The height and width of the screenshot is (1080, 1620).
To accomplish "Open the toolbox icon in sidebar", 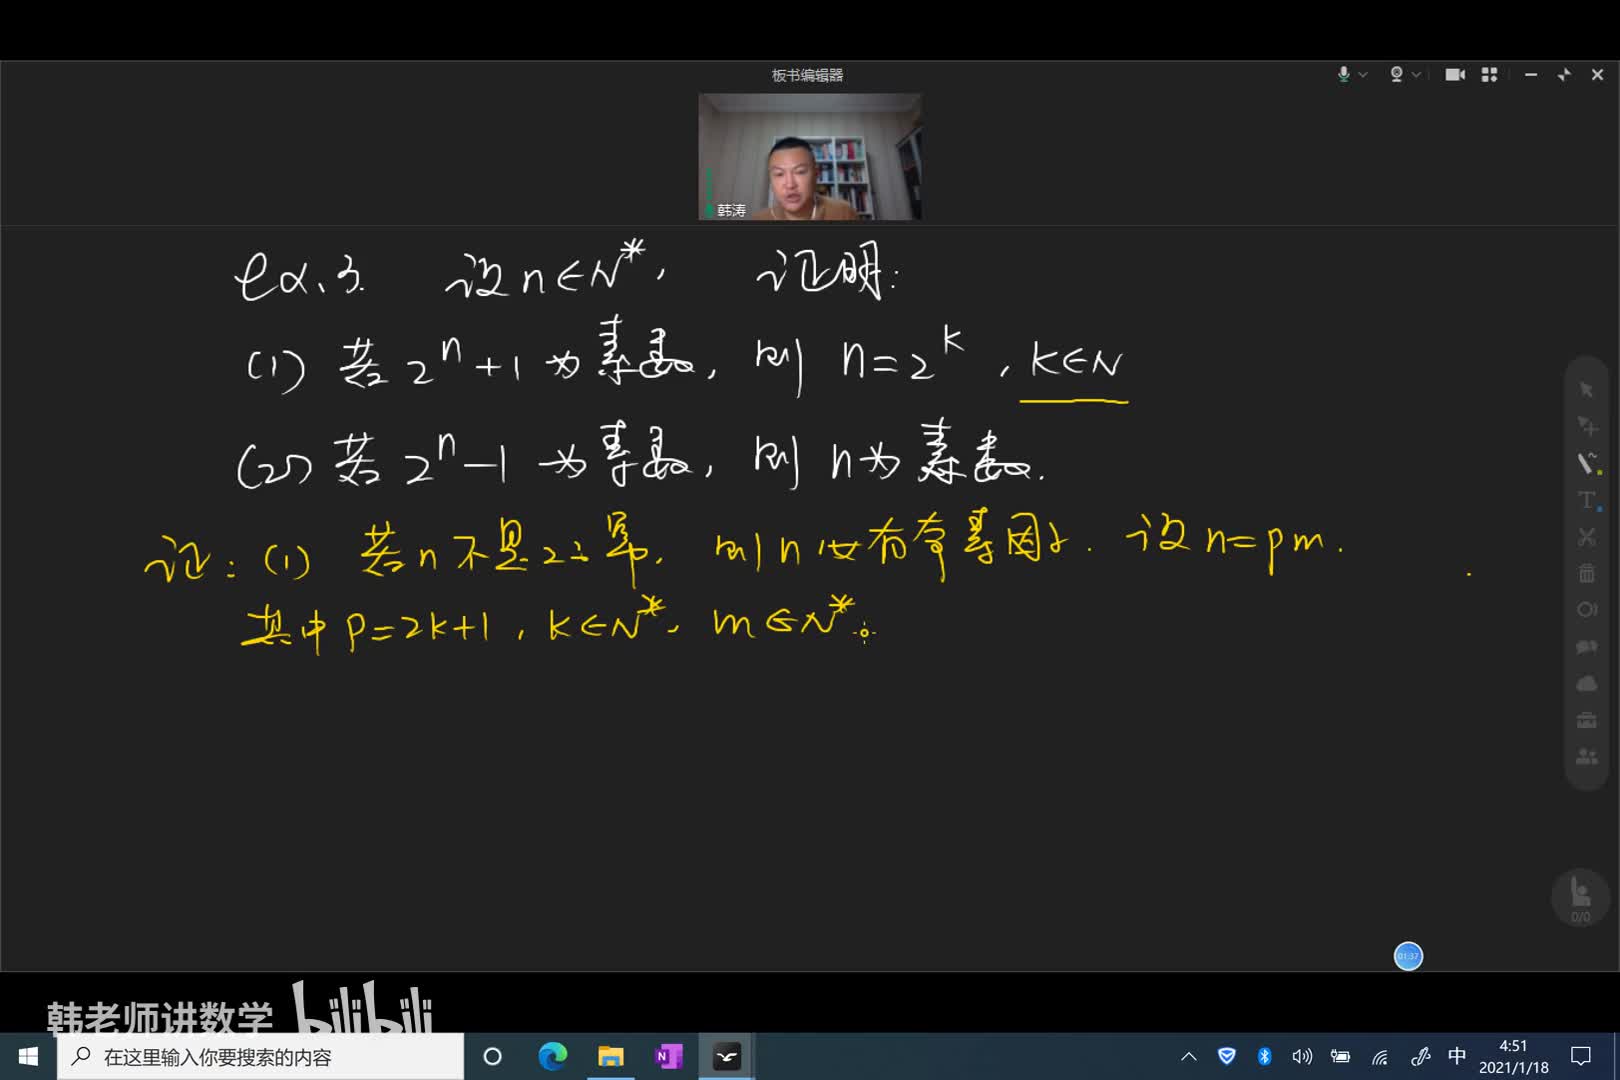I will [1586, 720].
